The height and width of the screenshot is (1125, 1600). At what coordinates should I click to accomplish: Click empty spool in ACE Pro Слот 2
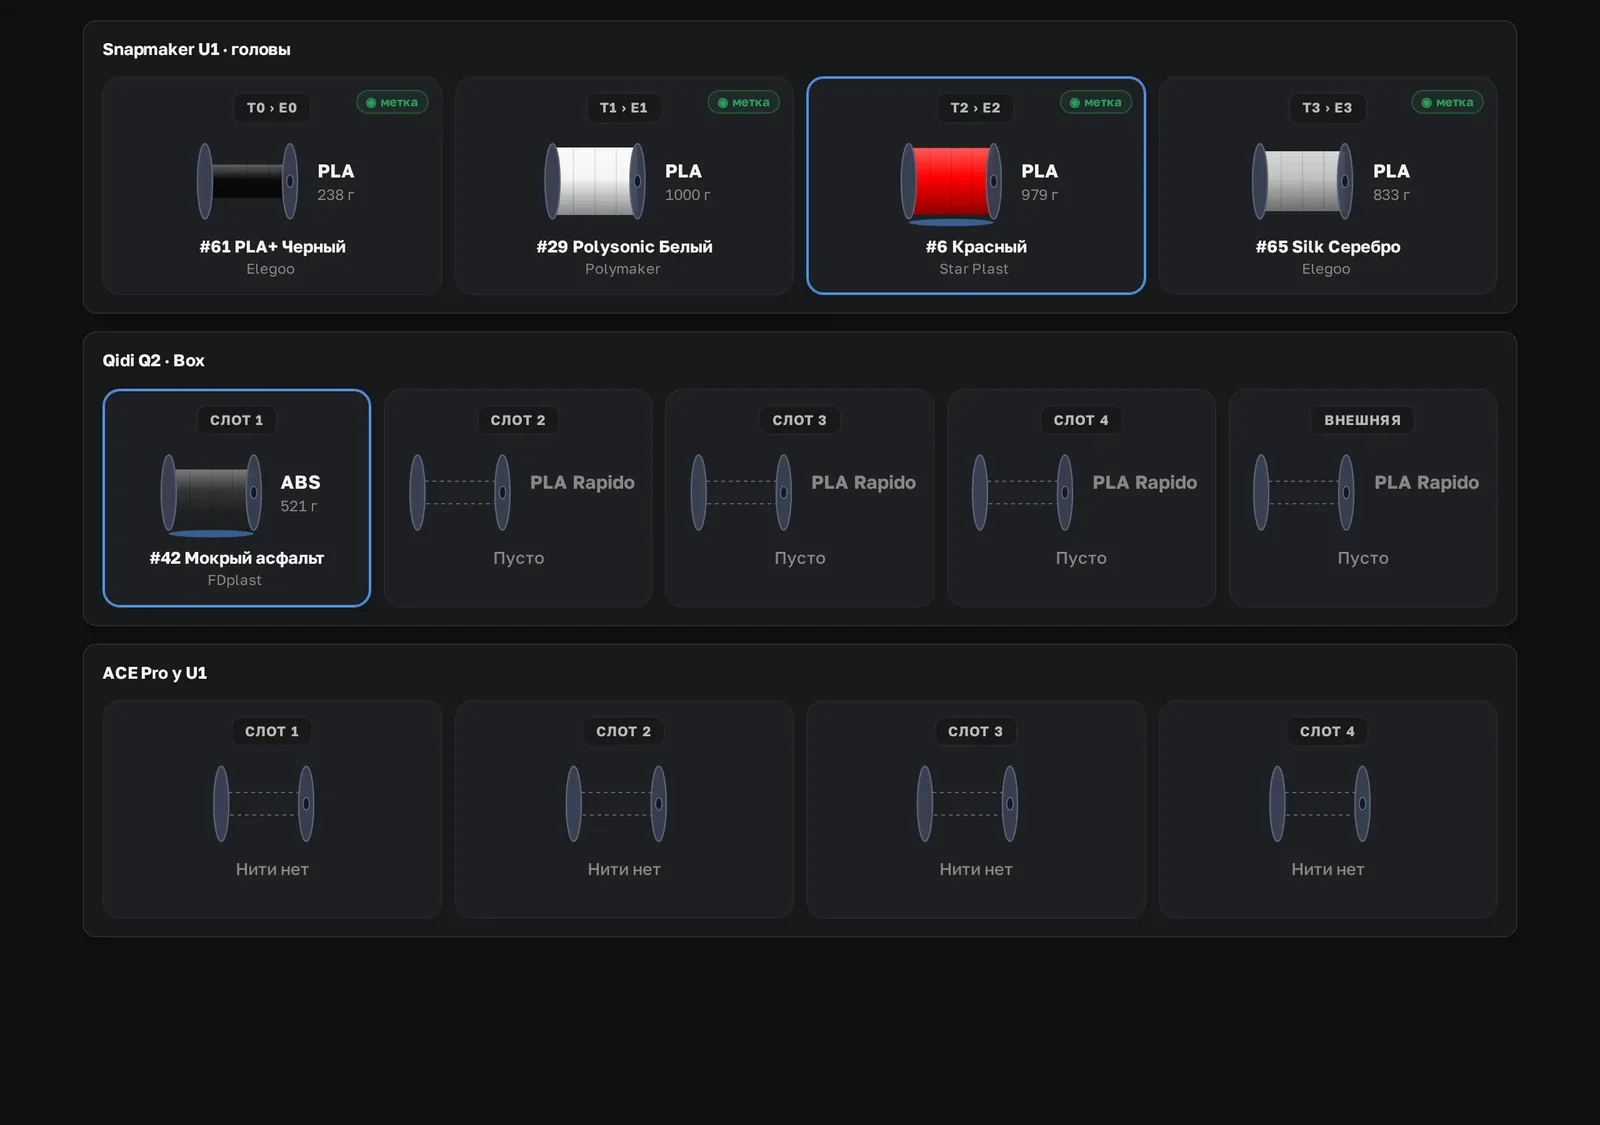[616, 803]
